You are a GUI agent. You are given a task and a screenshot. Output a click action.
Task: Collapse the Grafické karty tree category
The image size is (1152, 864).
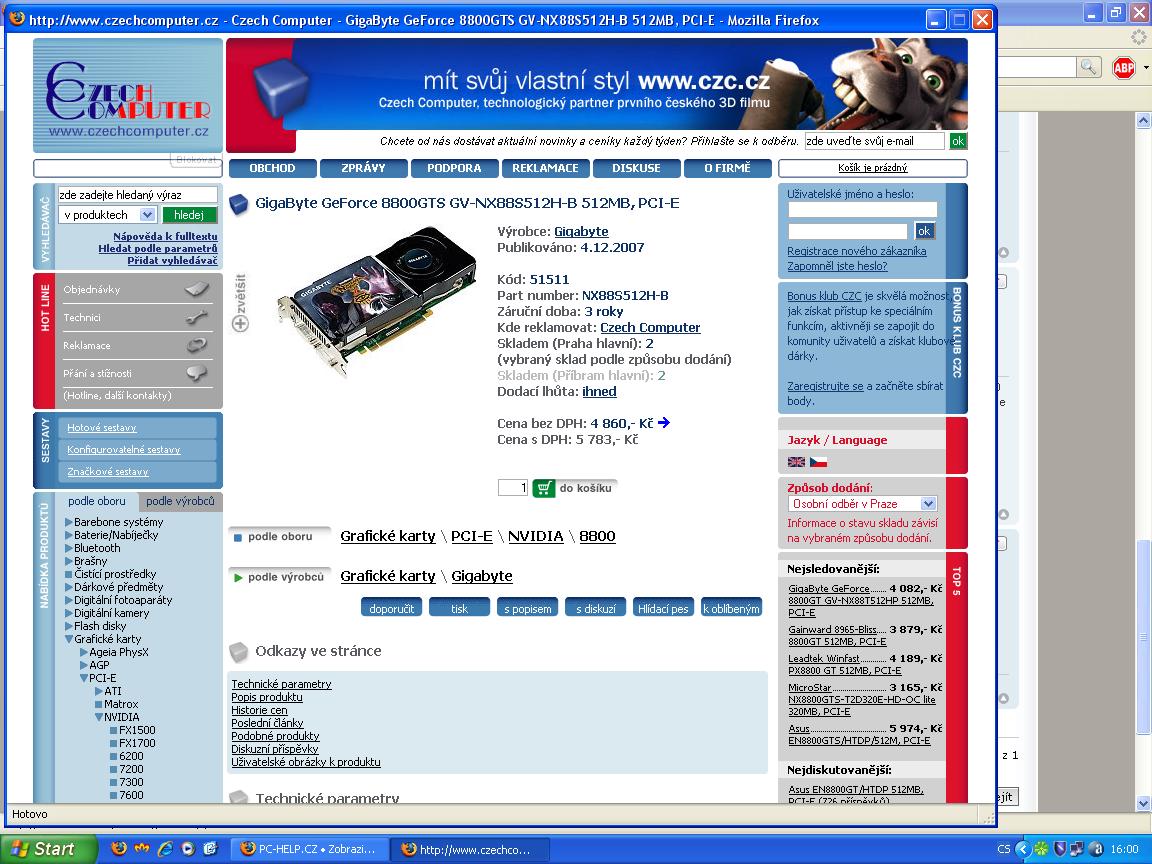69,639
